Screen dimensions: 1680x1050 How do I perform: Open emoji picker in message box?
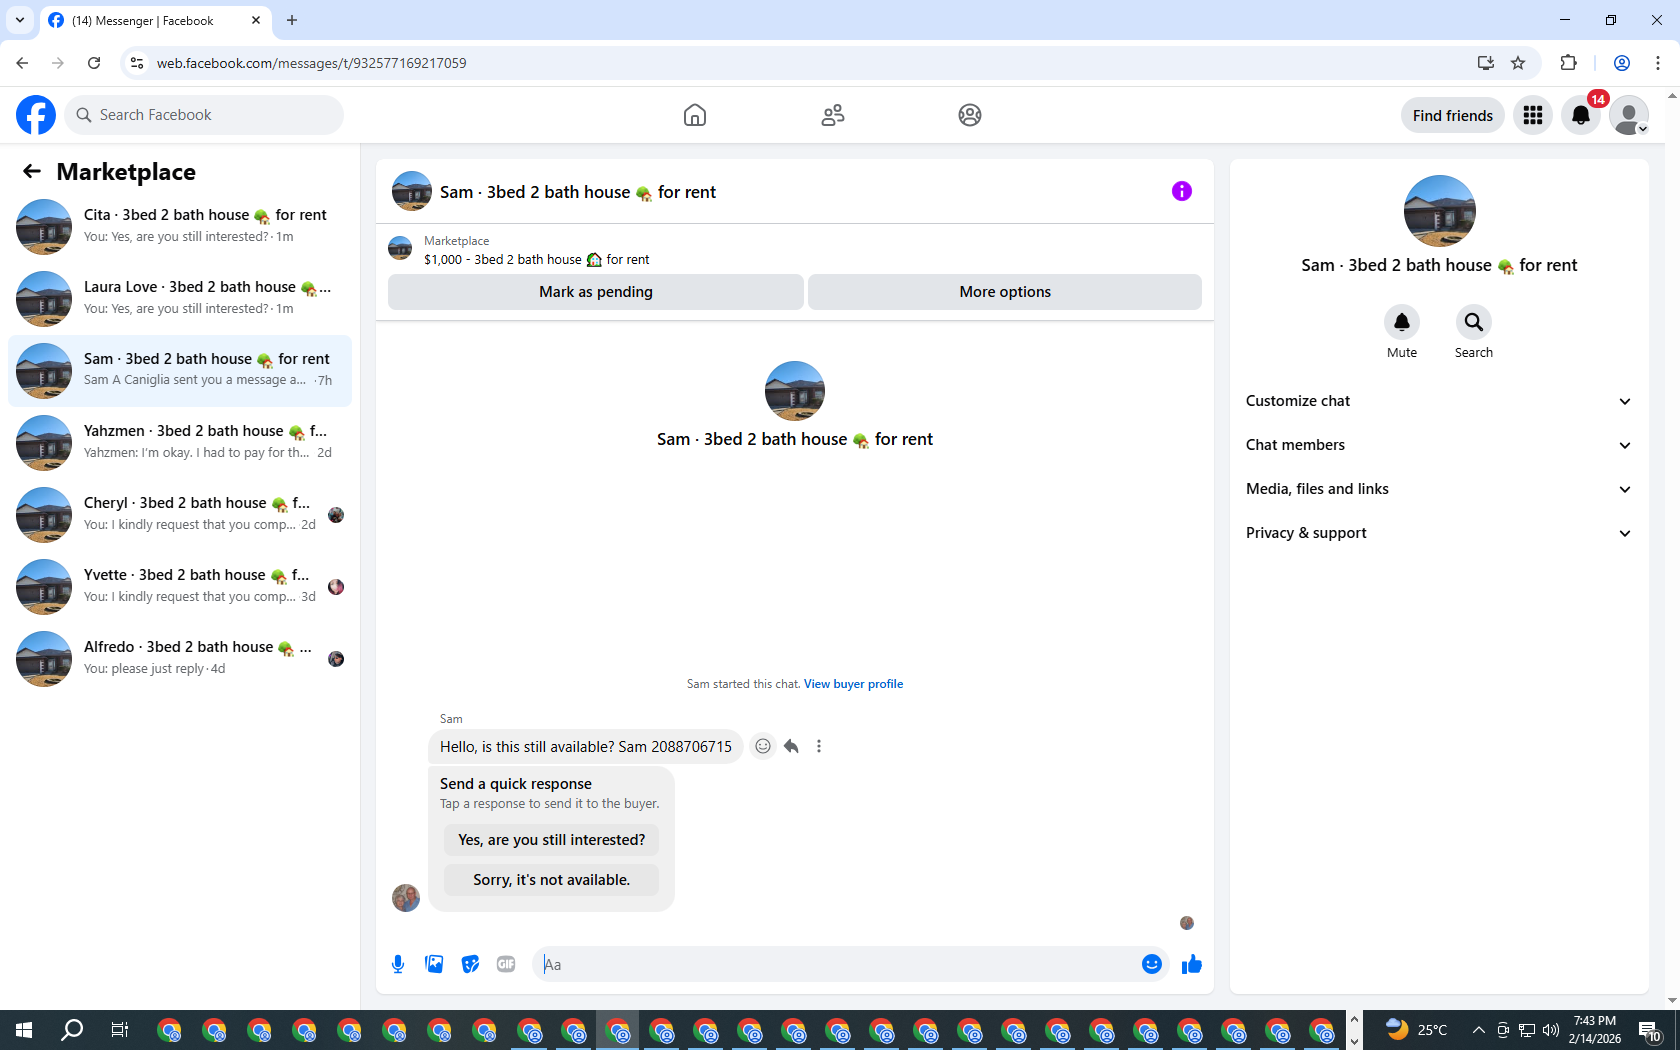1152,964
